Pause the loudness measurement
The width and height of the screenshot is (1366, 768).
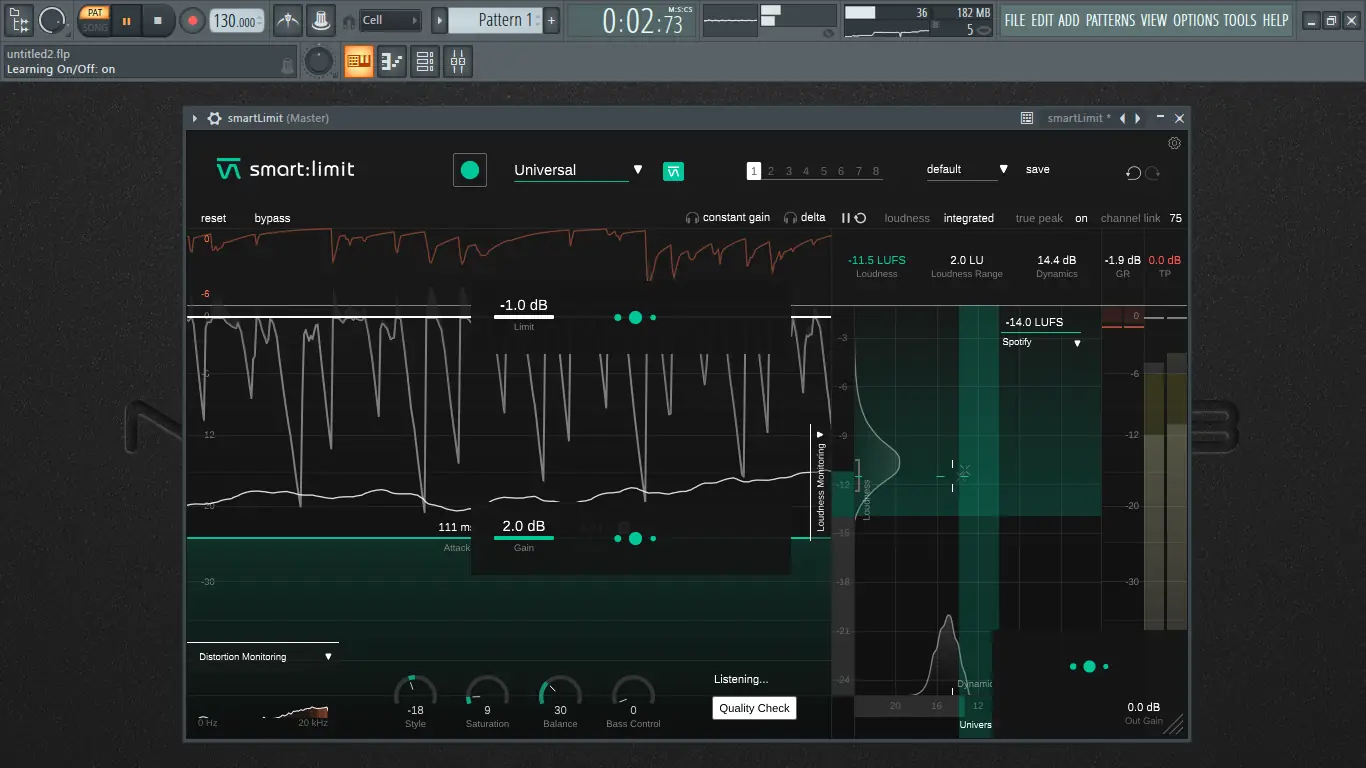pos(845,218)
